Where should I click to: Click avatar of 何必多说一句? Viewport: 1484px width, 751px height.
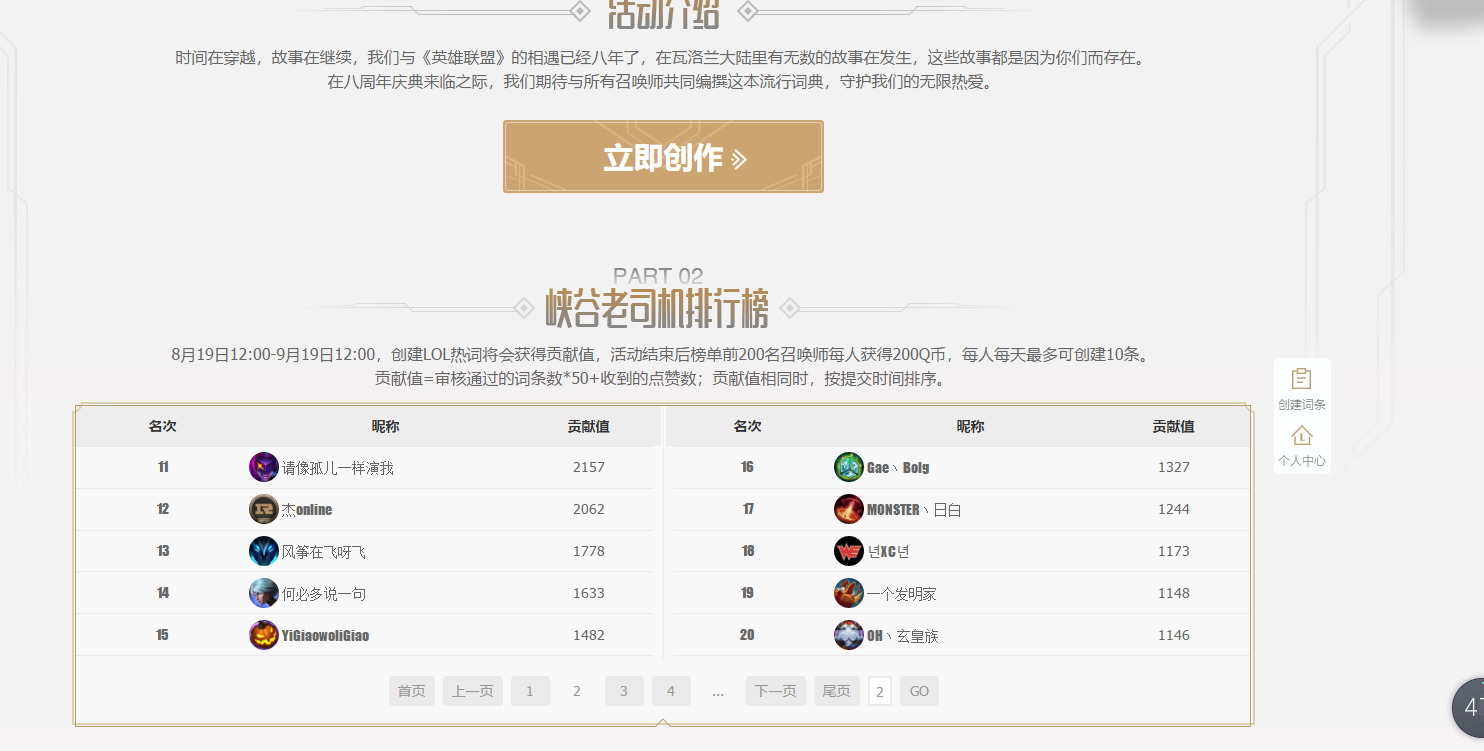264,593
